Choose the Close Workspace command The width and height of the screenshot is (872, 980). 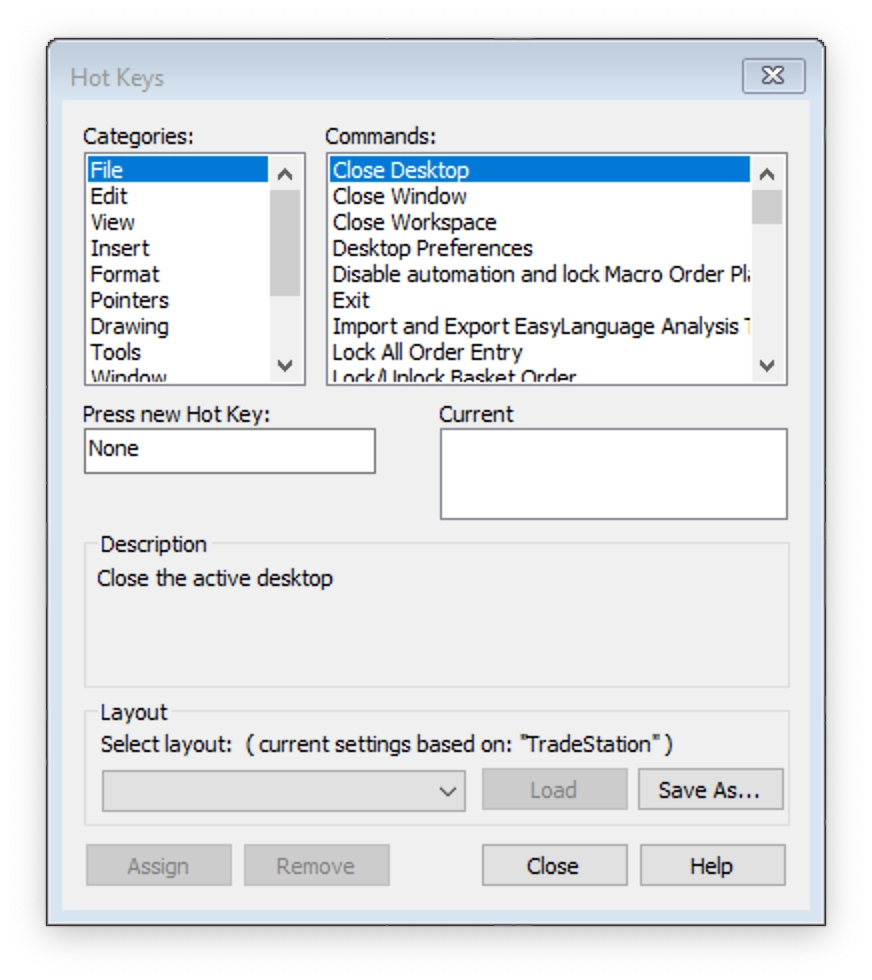click(540, 222)
